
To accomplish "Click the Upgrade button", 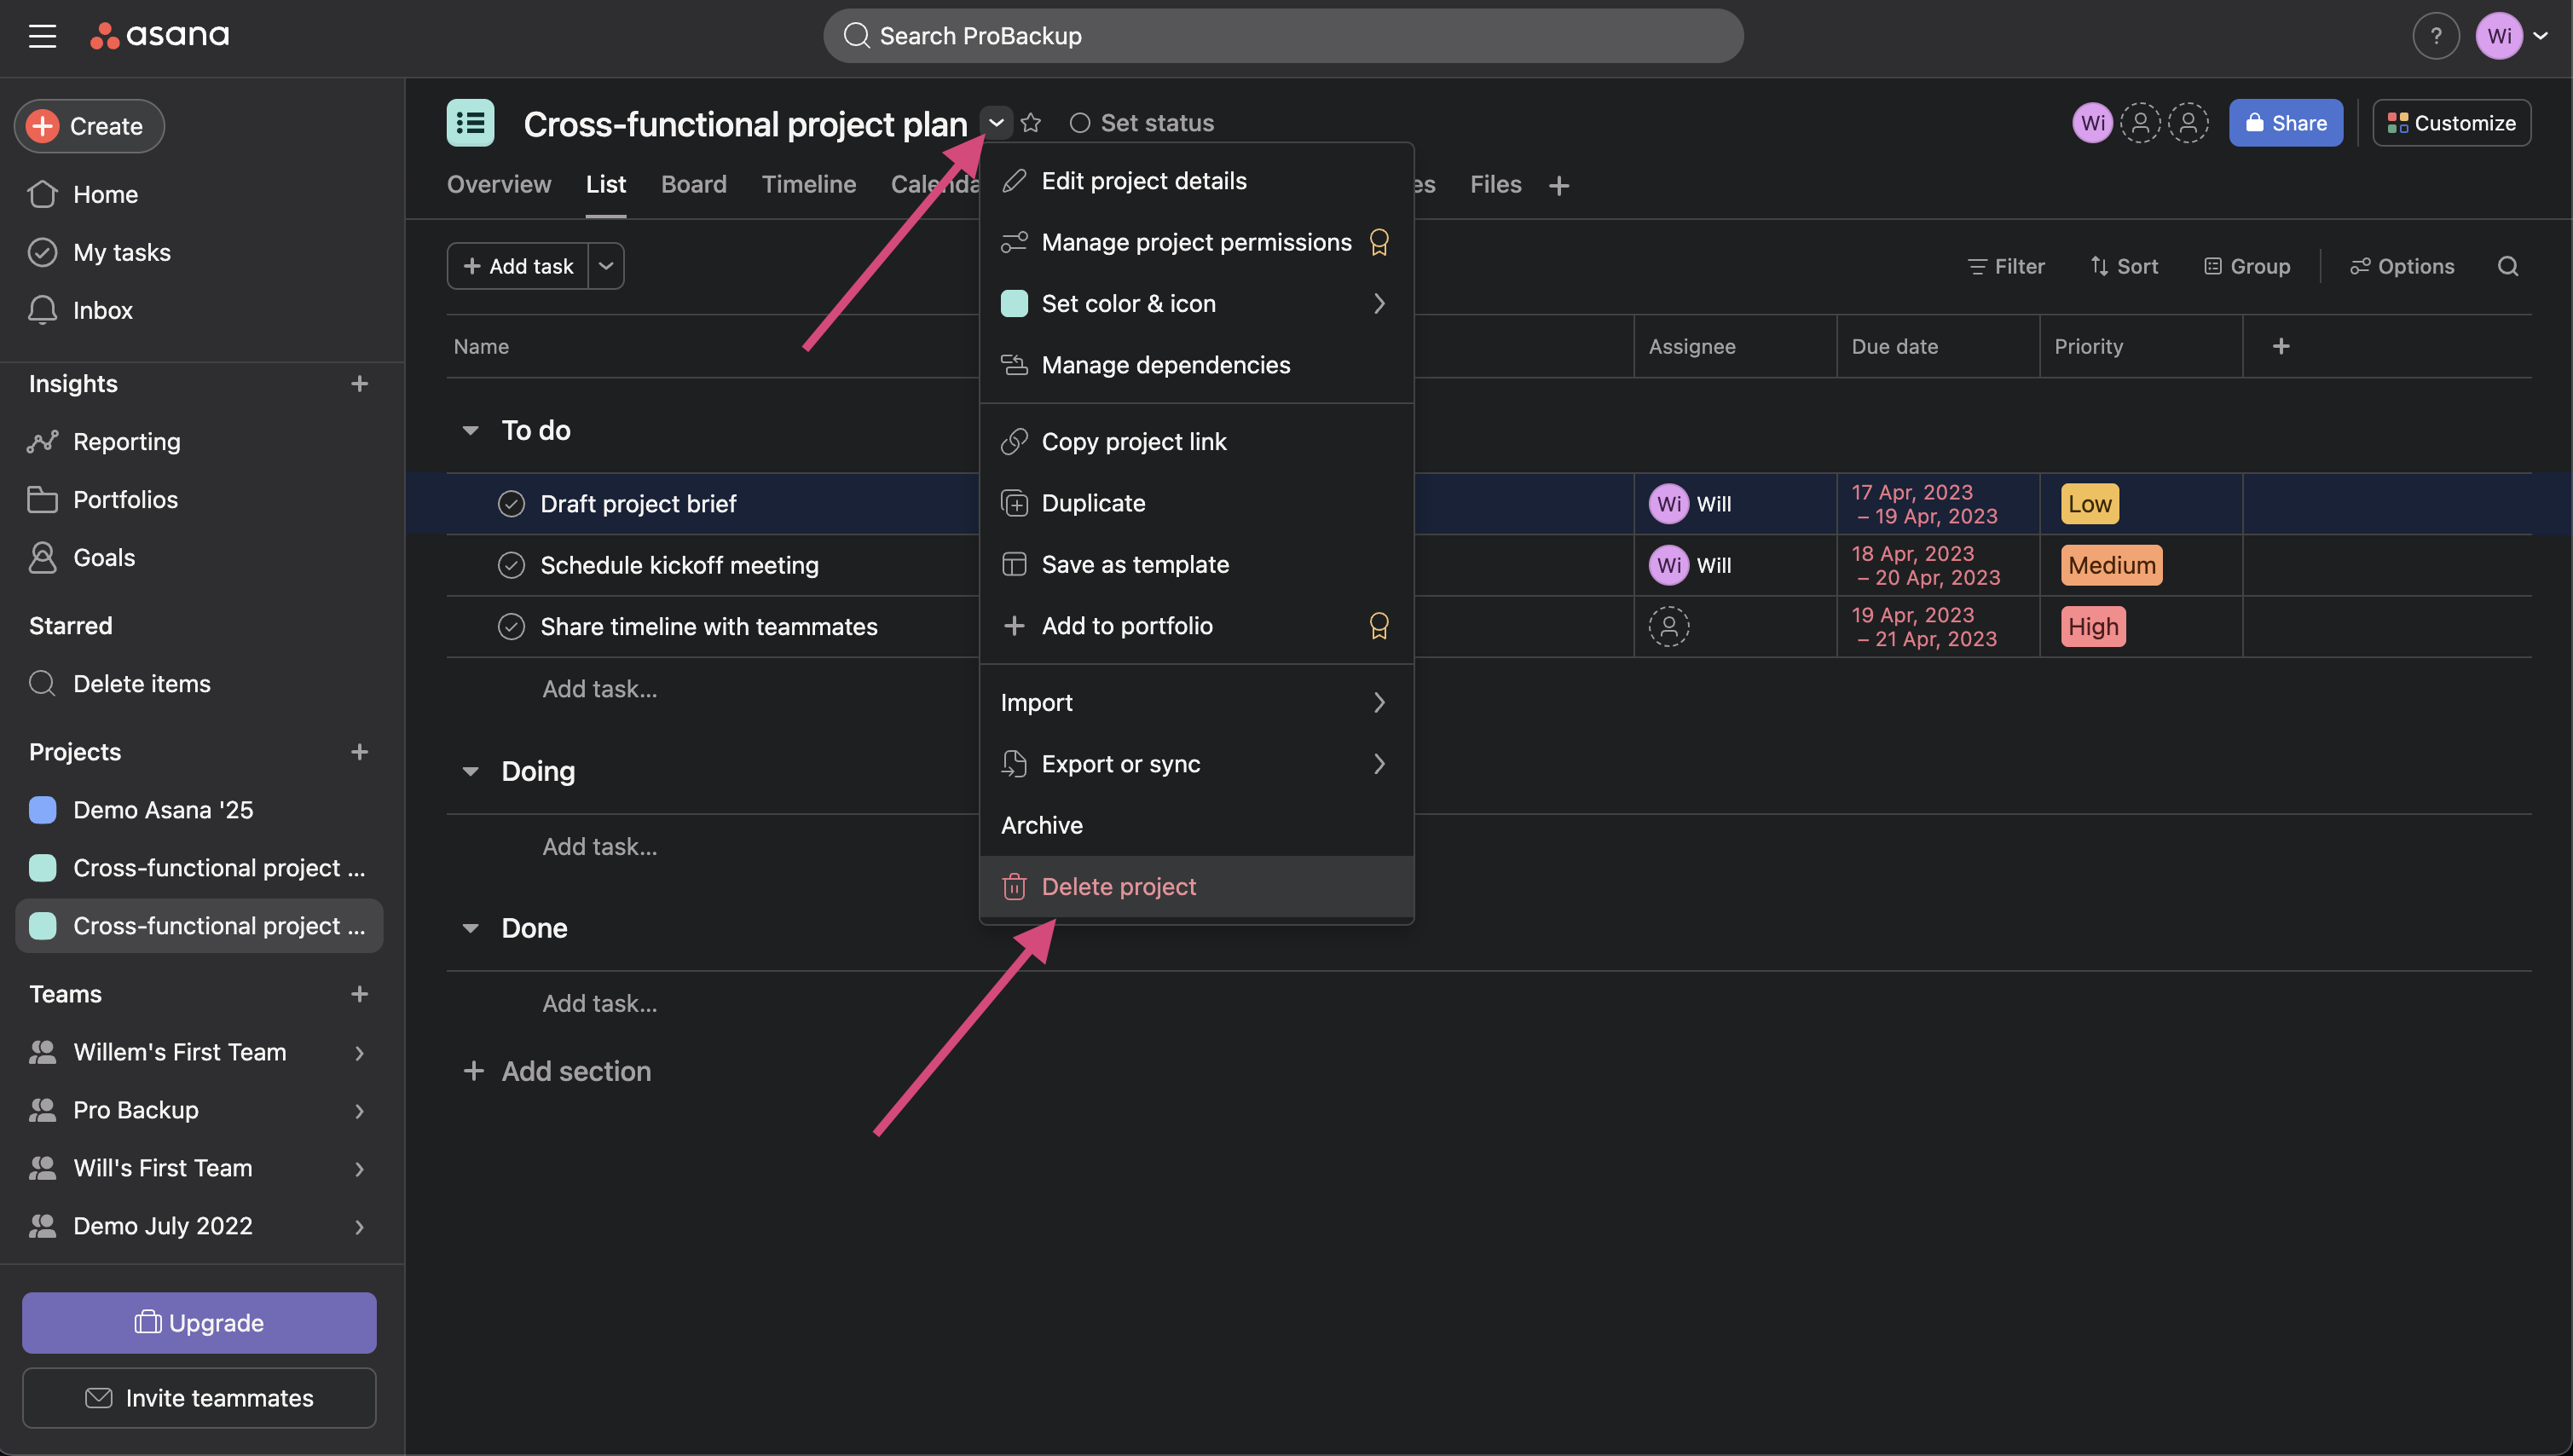I will click(199, 1322).
